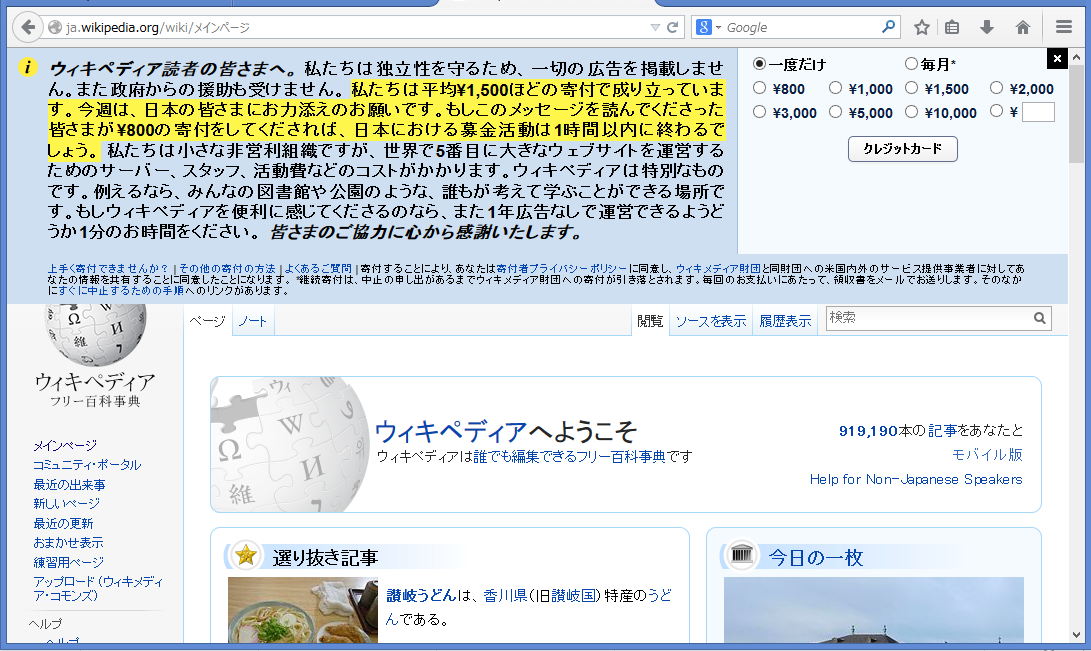Choose the ¥10,000 donation amount

pyautogui.click(x=911, y=112)
